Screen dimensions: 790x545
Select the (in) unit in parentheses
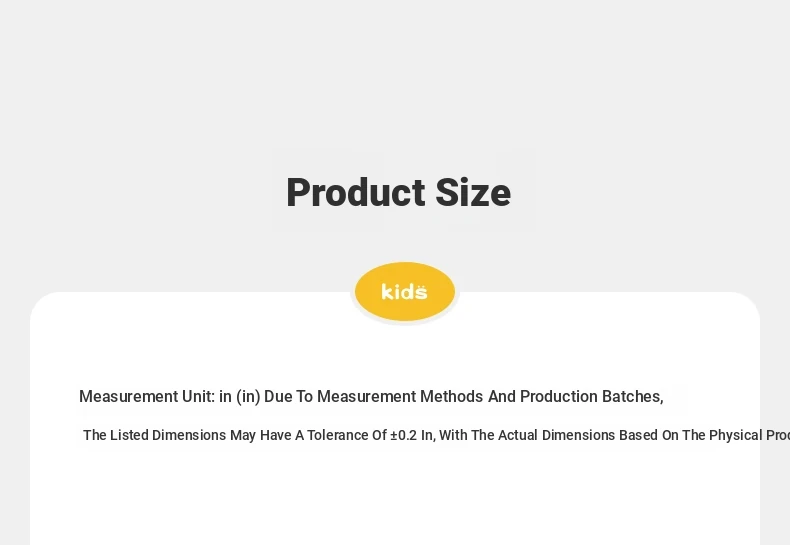pos(248,396)
